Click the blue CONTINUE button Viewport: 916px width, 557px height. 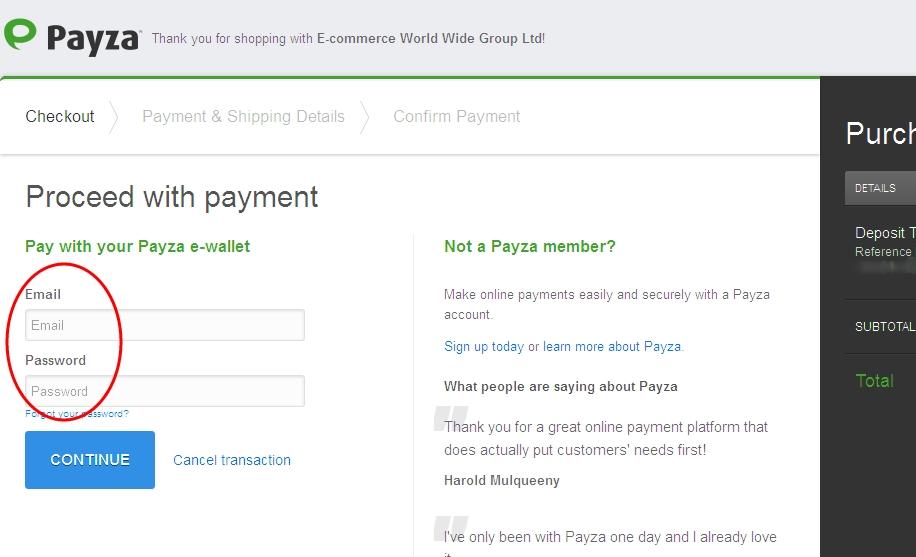coord(90,460)
